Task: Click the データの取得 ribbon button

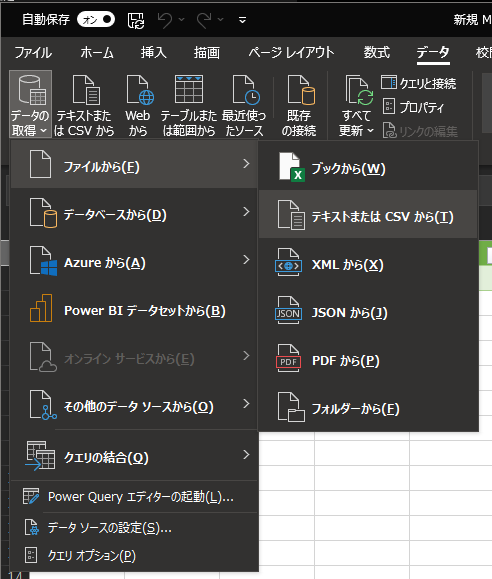Action: tap(30, 105)
